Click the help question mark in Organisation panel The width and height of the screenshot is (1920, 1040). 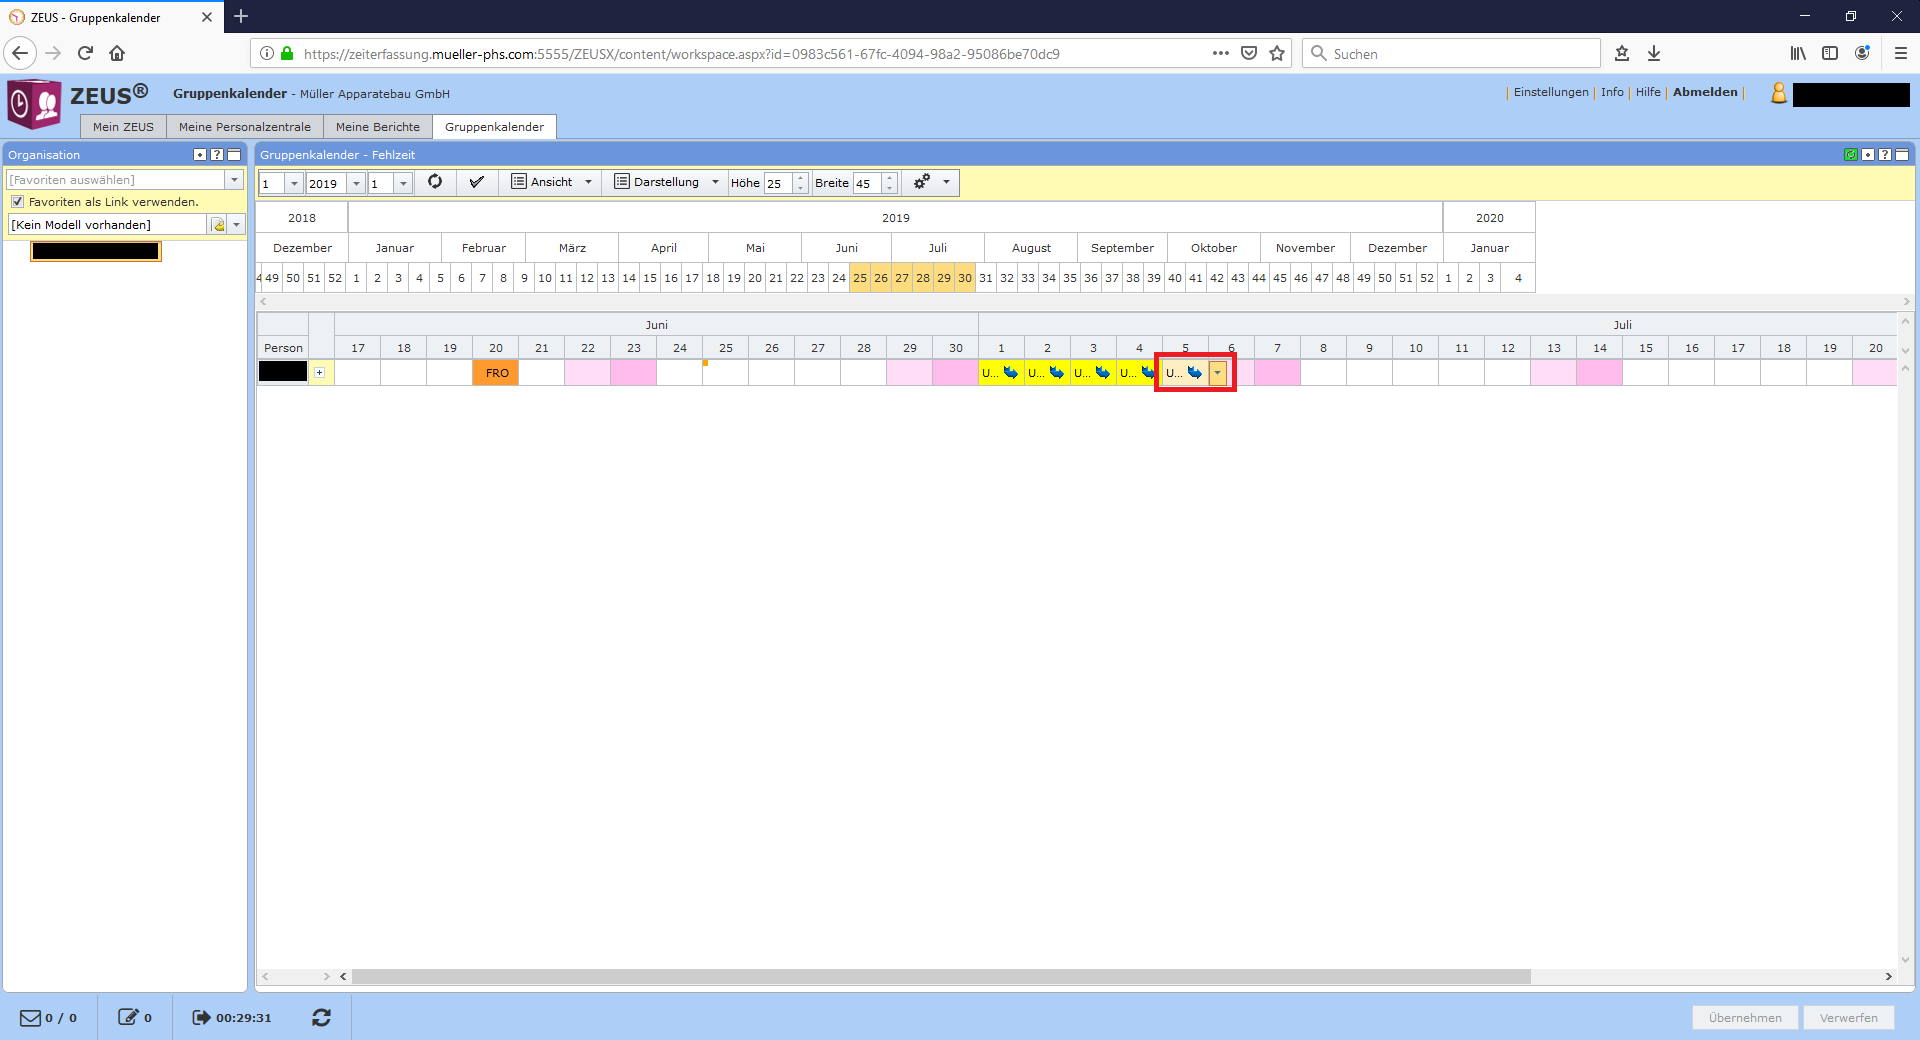pos(217,155)
